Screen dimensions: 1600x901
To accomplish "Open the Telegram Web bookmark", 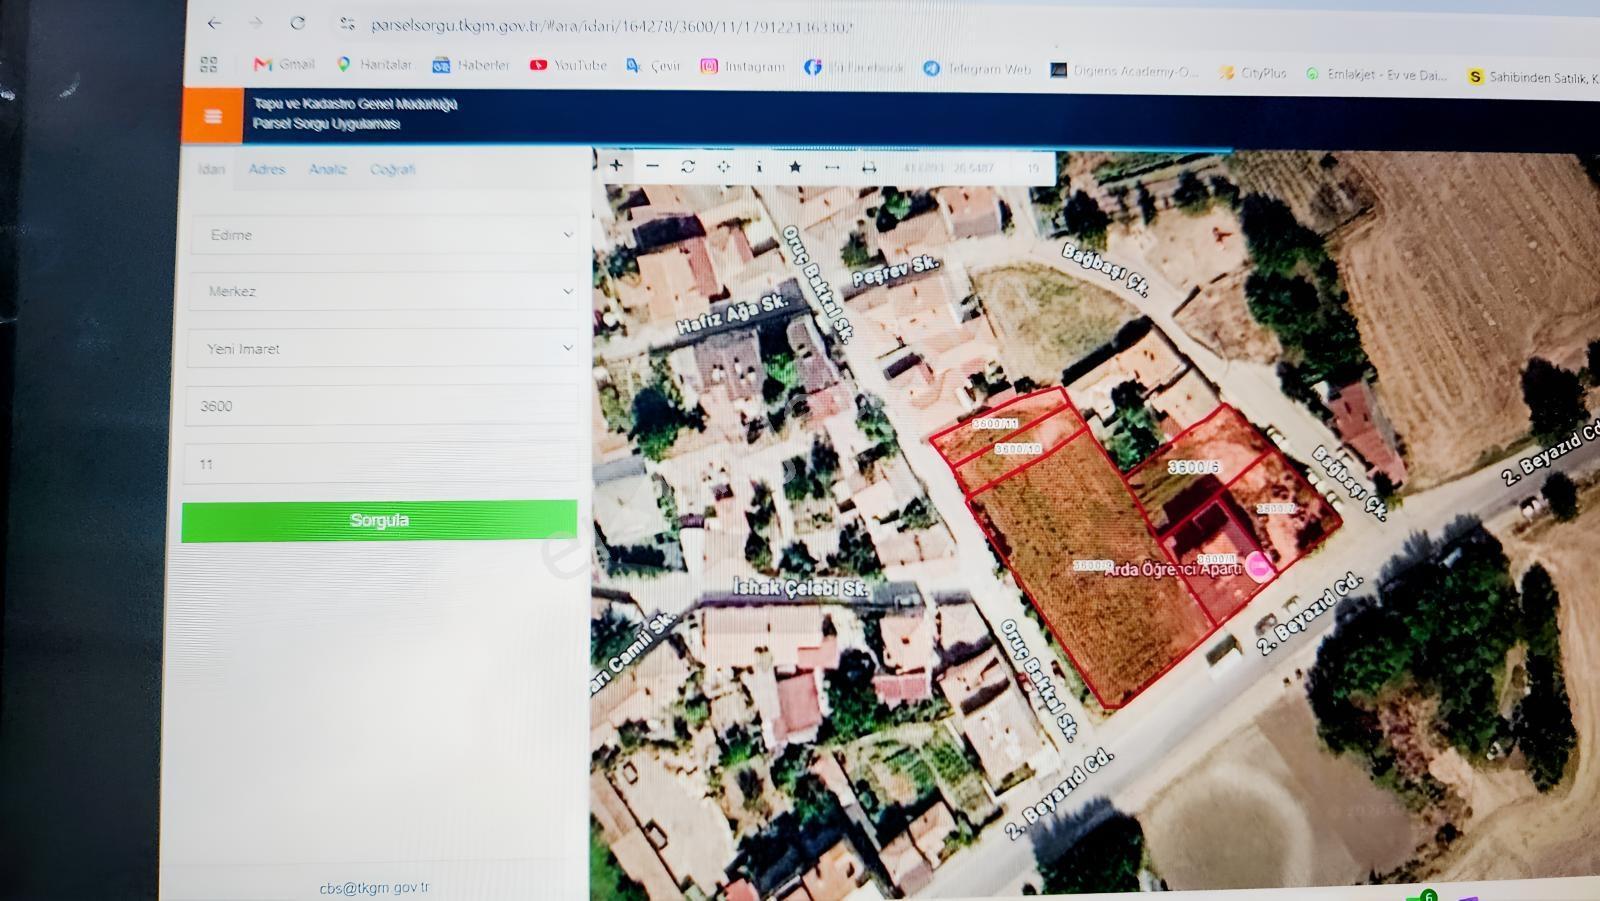I will (x=976, y=69).
